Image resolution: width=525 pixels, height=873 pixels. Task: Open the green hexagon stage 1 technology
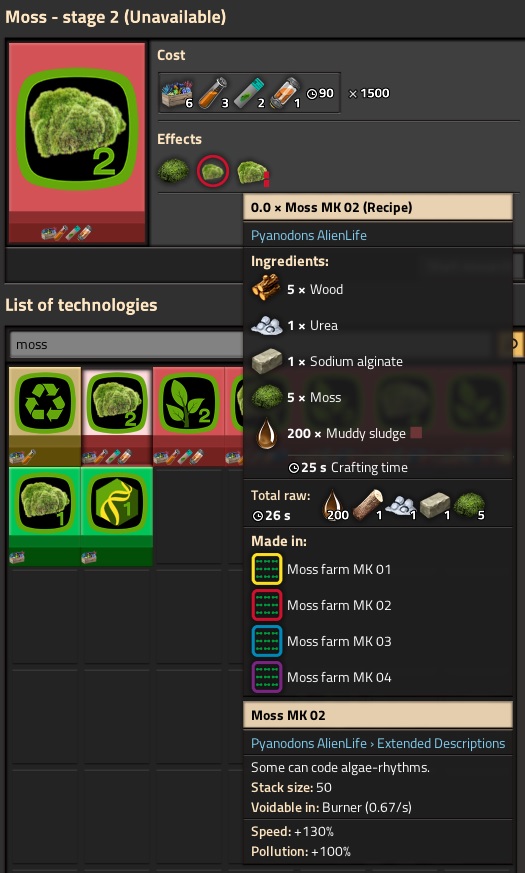(117, 517)
